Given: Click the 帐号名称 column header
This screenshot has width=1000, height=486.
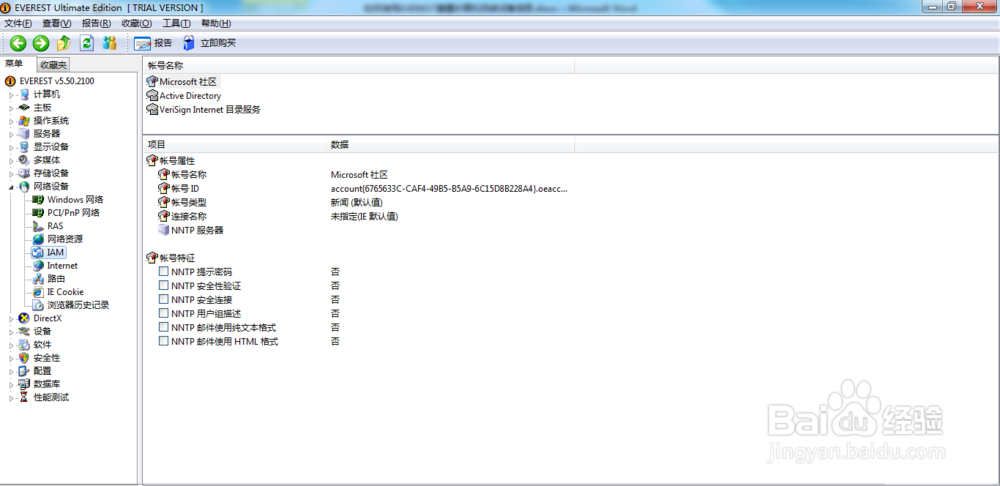Looking at the screenshot, I should (359, 65).
